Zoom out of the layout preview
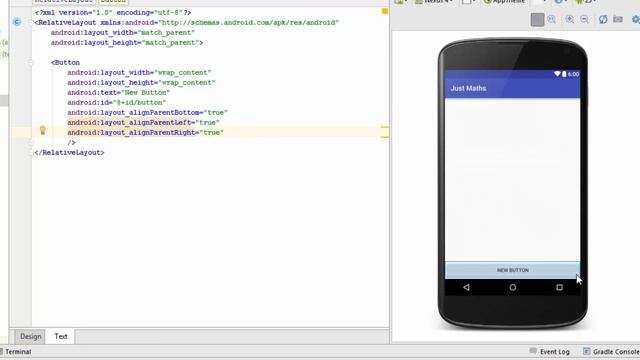Viewport: 640px width, 360px height. (584, 20)
